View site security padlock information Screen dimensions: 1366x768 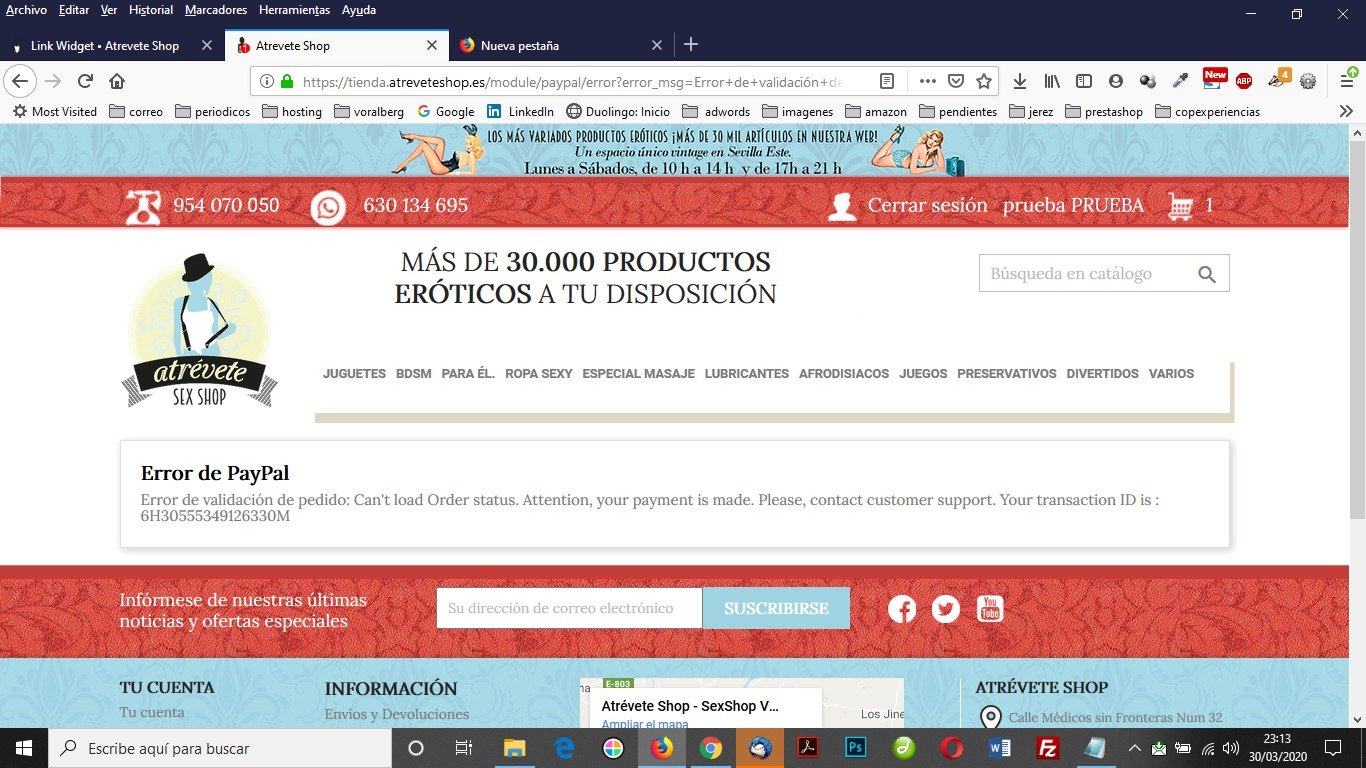(x=287, y=81)
